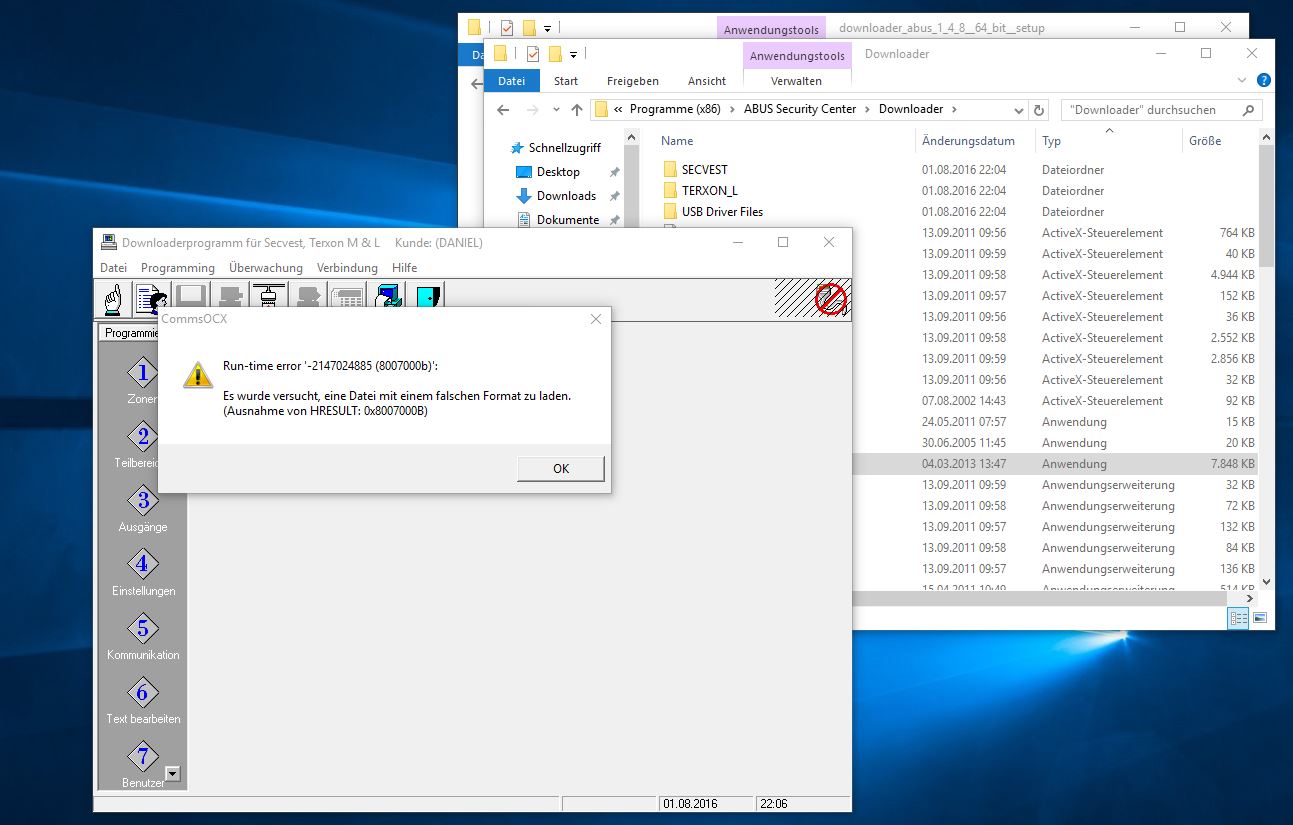Image resolution: width=1293 pixels, height=825 pixels.
Task: Open Einstellungen diamond icon number 4
Action: 142,564
